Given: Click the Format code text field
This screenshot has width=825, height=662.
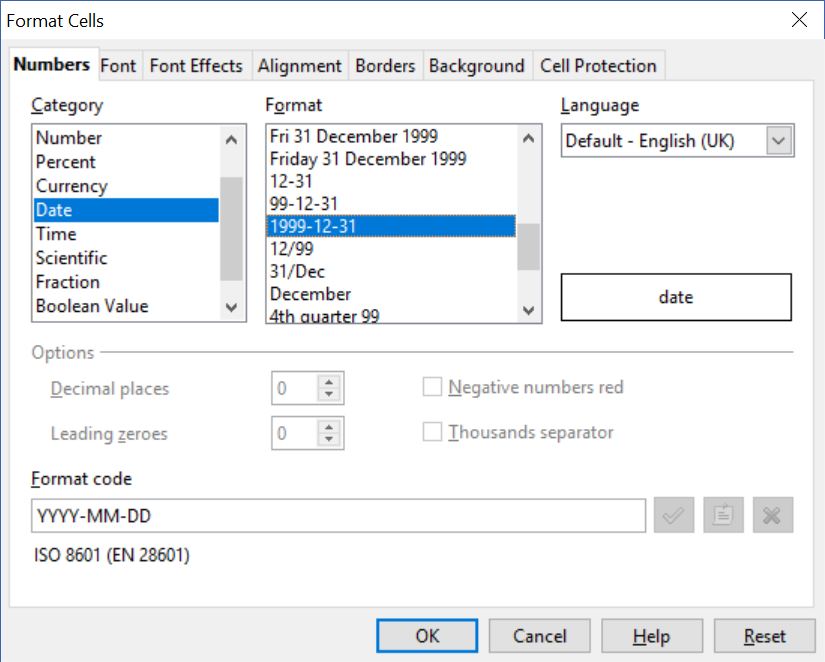Looking at the screenshot, I should [x=338, y=516].
